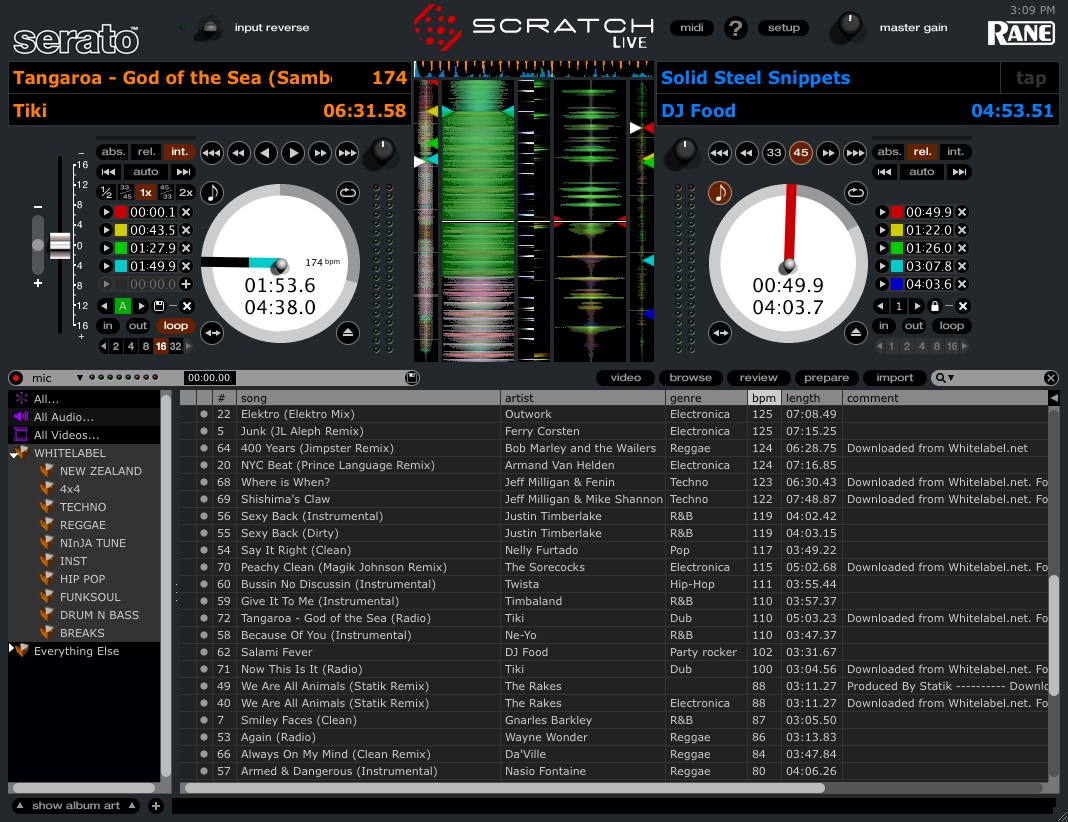
Task: Open the import panel tab
Action: (894, 378)
